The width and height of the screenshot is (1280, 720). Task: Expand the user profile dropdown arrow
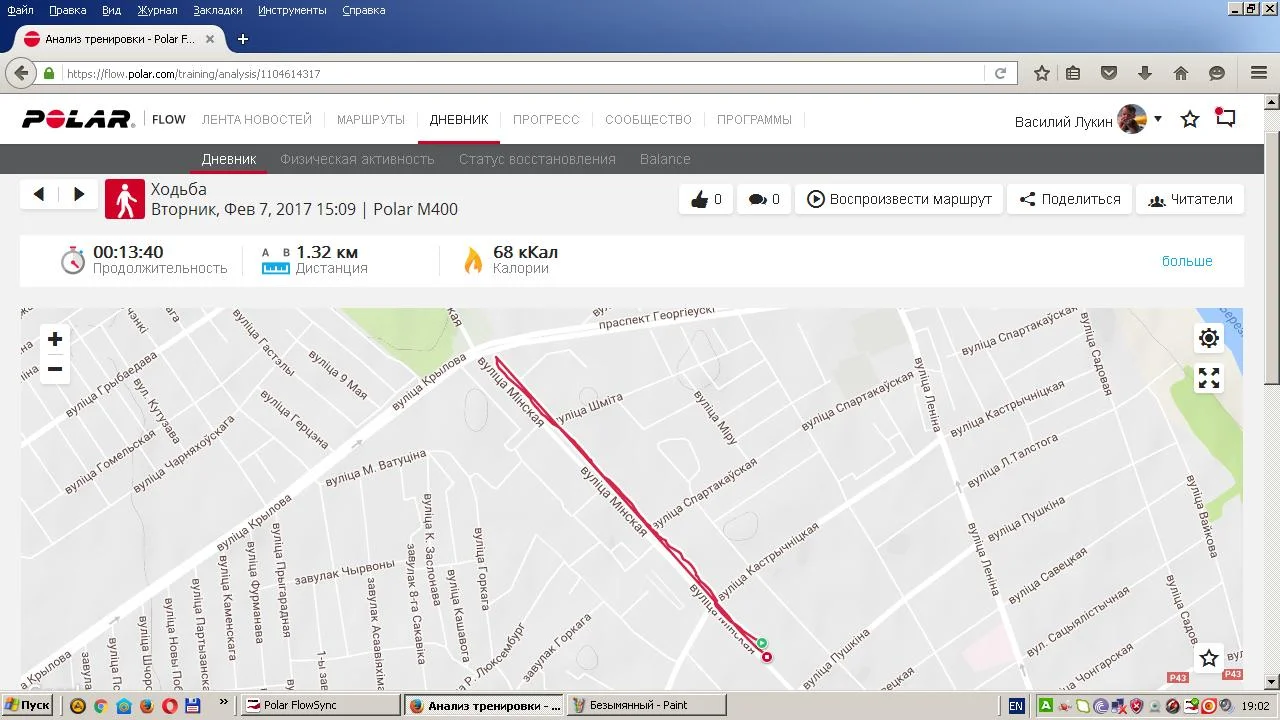[x=1158, y=119]
